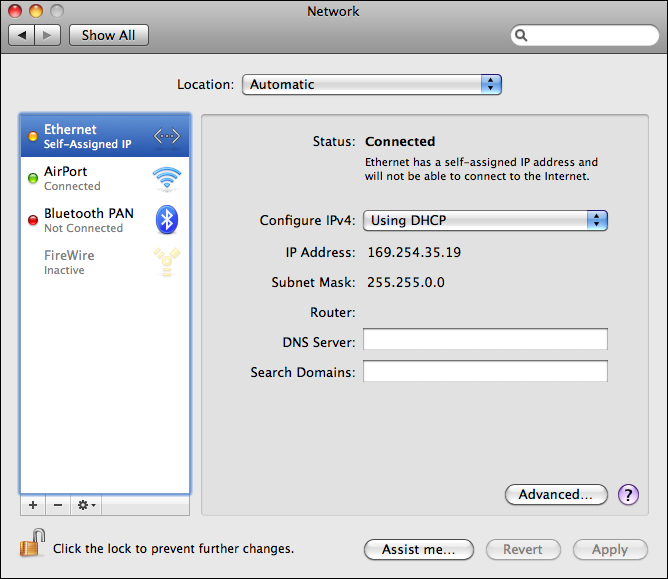
Task: Select Bluetooth PAN in the services list
Action: tap(90, 220)
